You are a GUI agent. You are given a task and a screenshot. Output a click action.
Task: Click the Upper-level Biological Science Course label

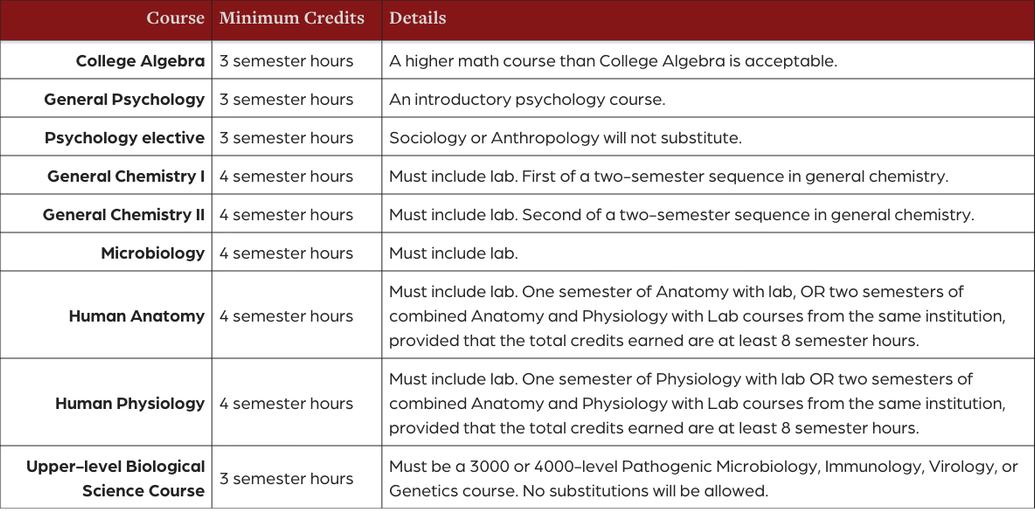(116, 478)
